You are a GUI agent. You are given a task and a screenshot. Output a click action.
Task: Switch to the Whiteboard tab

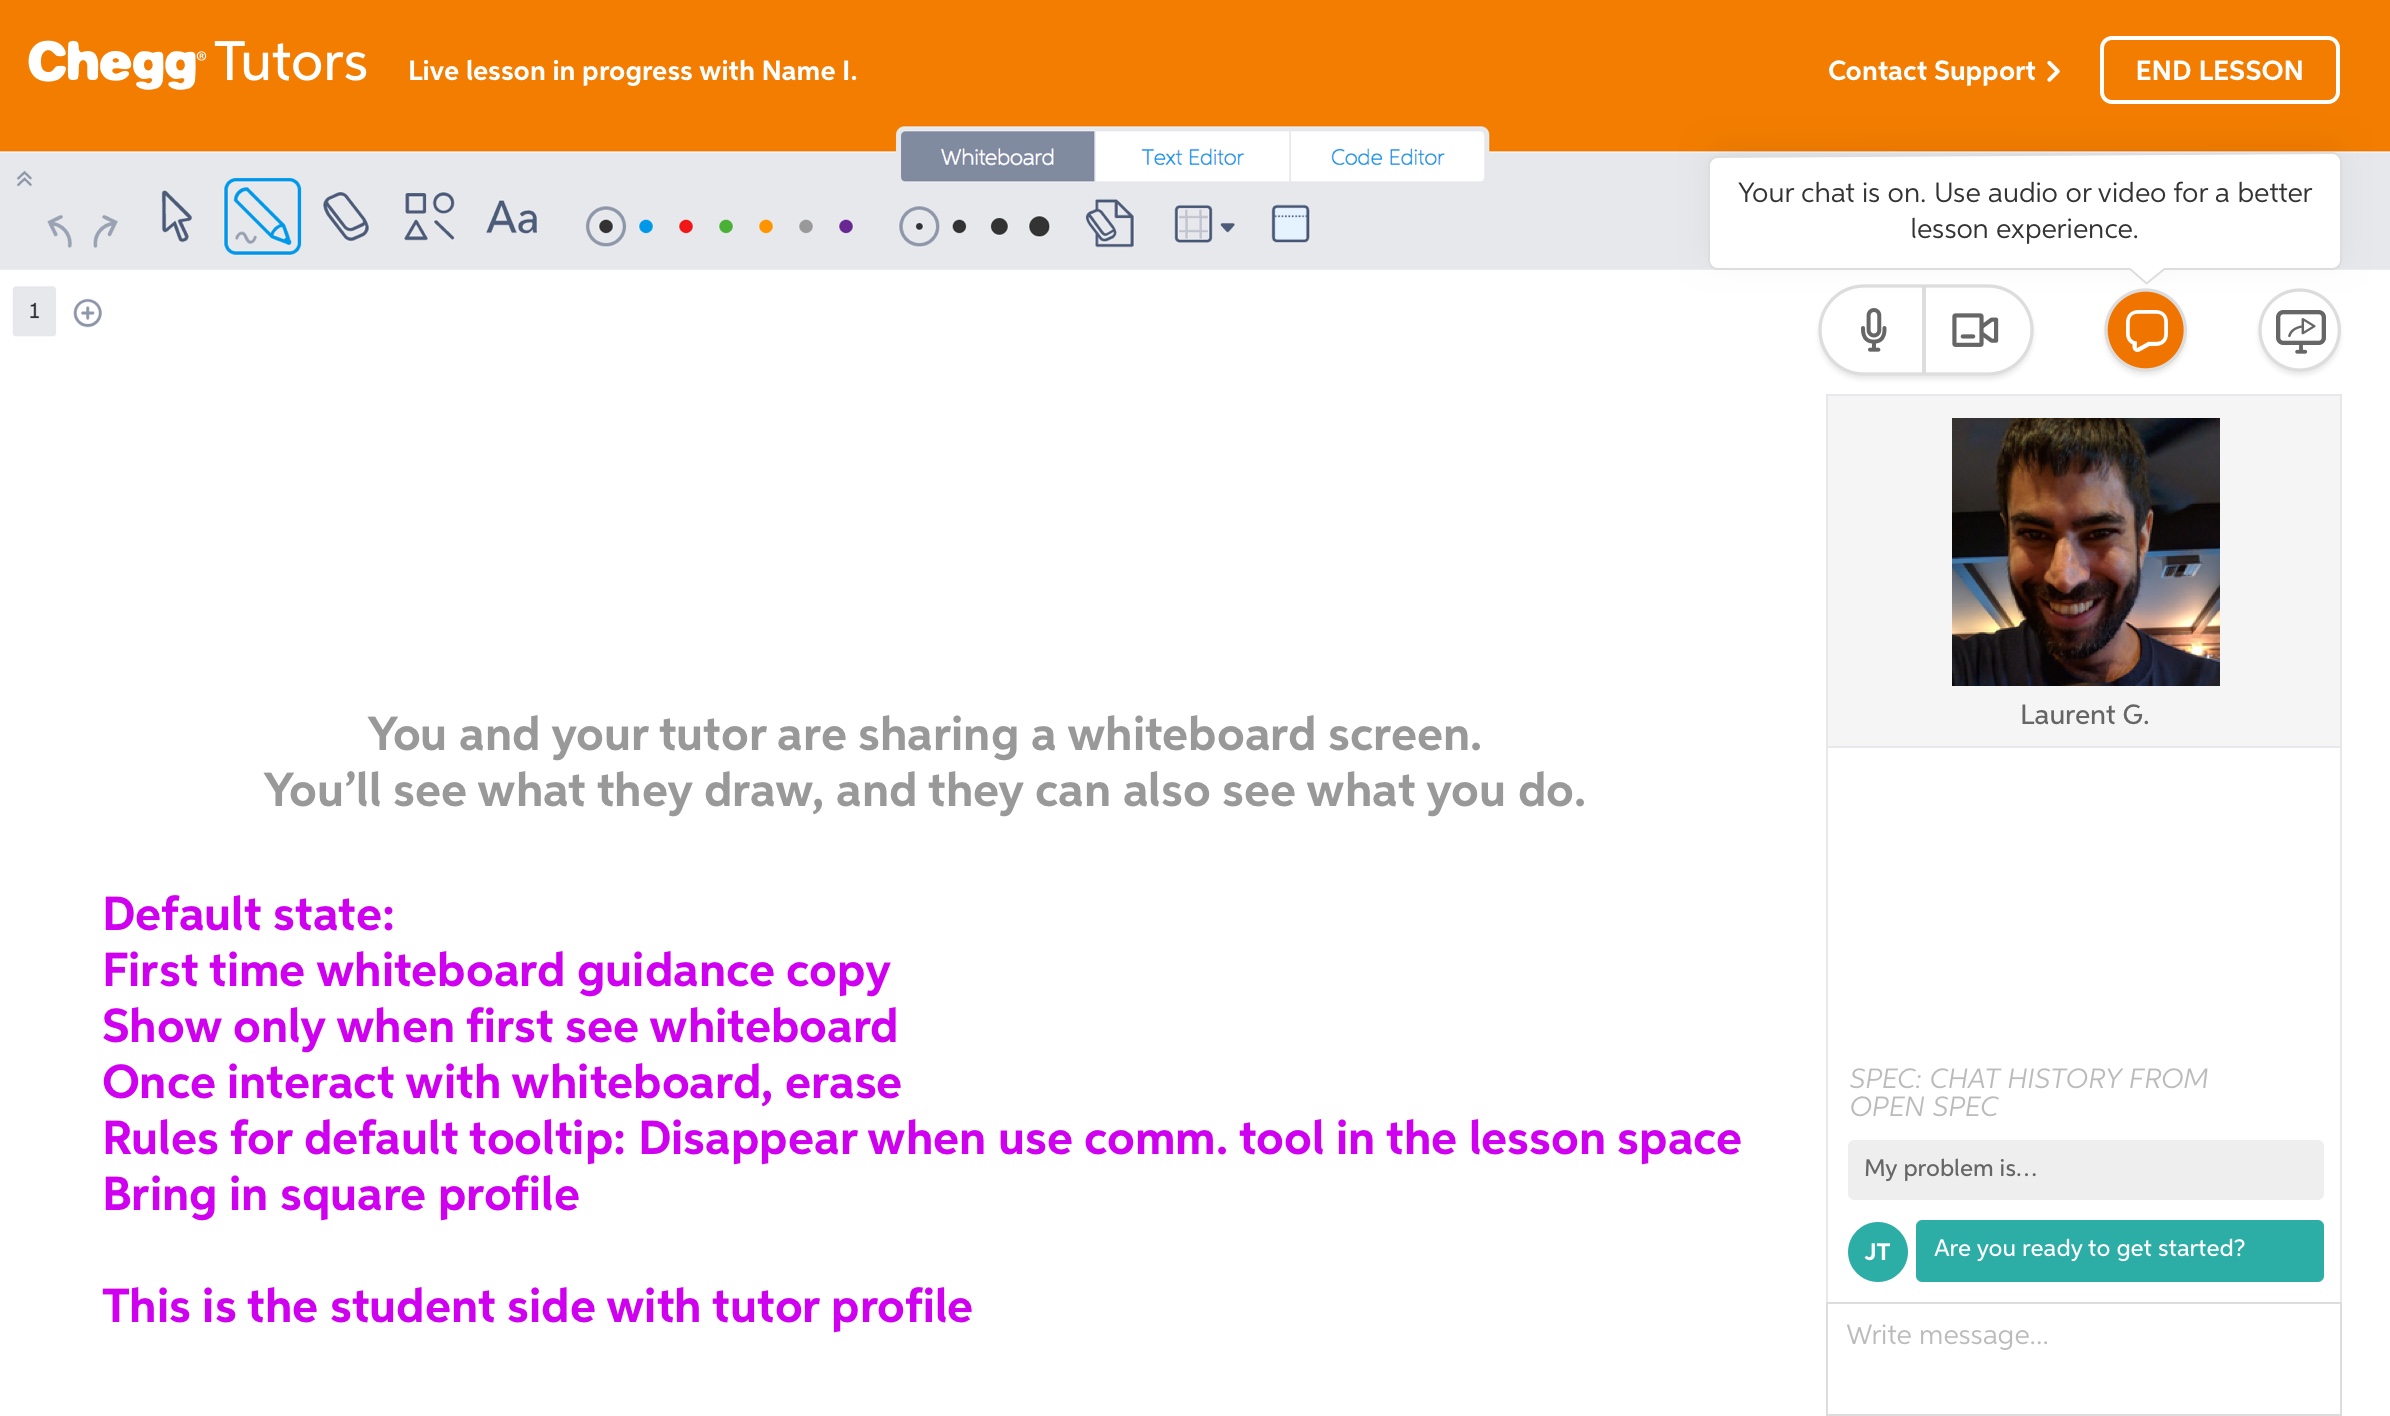coord(997,157)
